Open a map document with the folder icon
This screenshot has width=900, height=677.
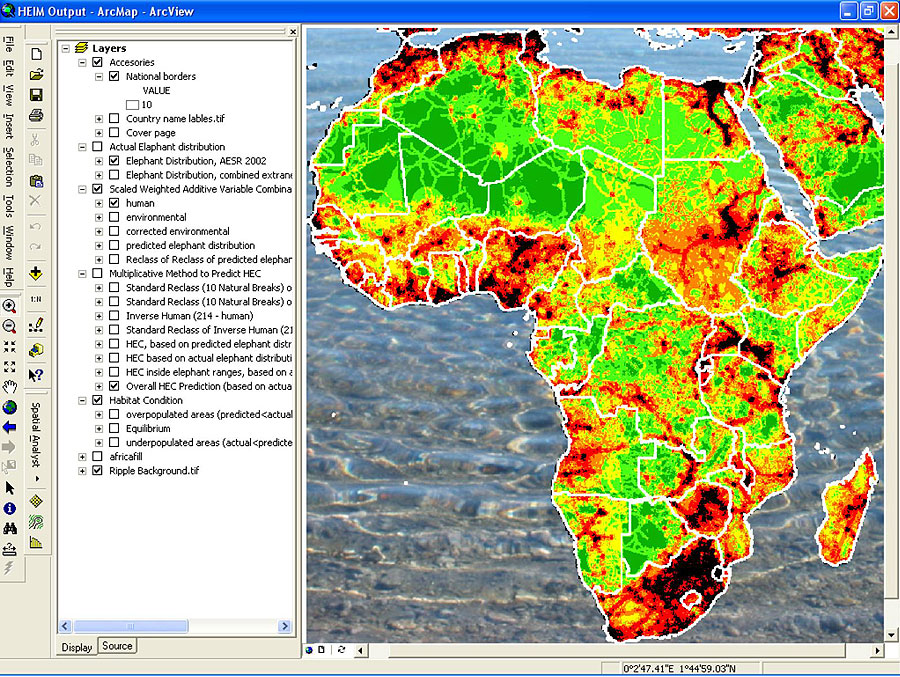point(36,75)
